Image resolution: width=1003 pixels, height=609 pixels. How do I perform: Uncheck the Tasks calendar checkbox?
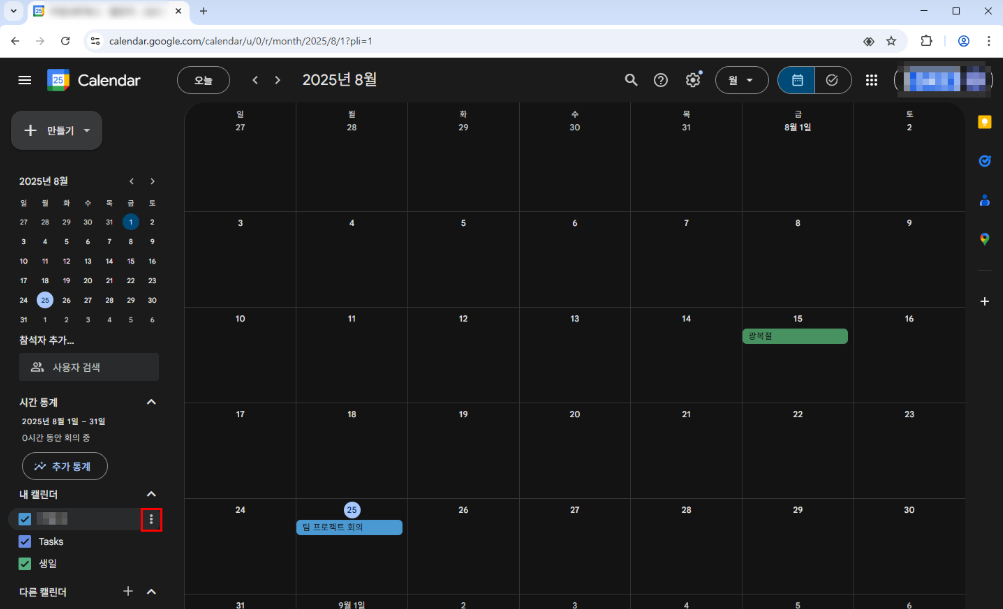(x=25, y=541)
